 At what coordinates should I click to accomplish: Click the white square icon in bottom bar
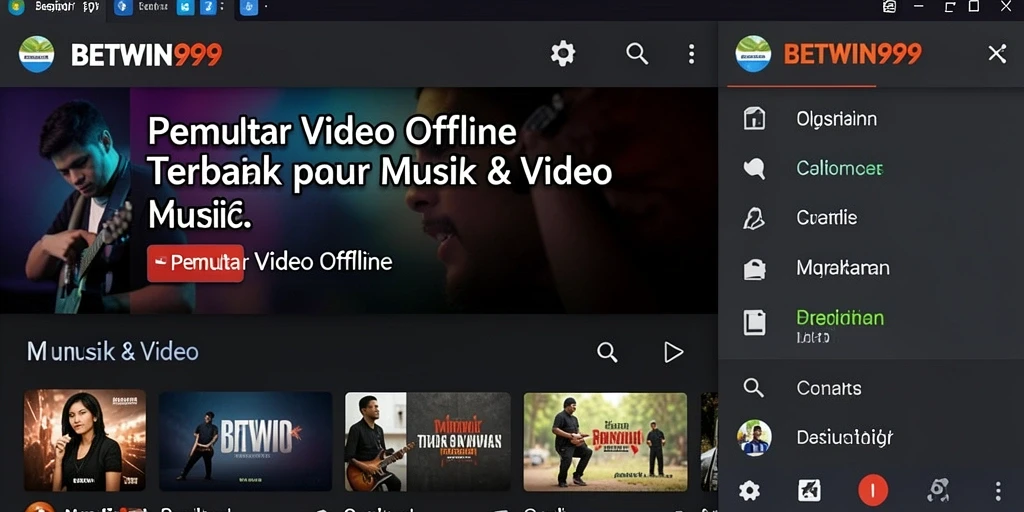coord(809,490)
